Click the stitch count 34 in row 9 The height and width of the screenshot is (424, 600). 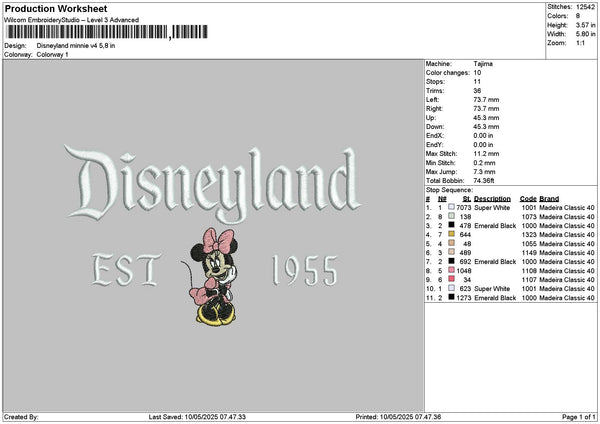pos(467,279)
